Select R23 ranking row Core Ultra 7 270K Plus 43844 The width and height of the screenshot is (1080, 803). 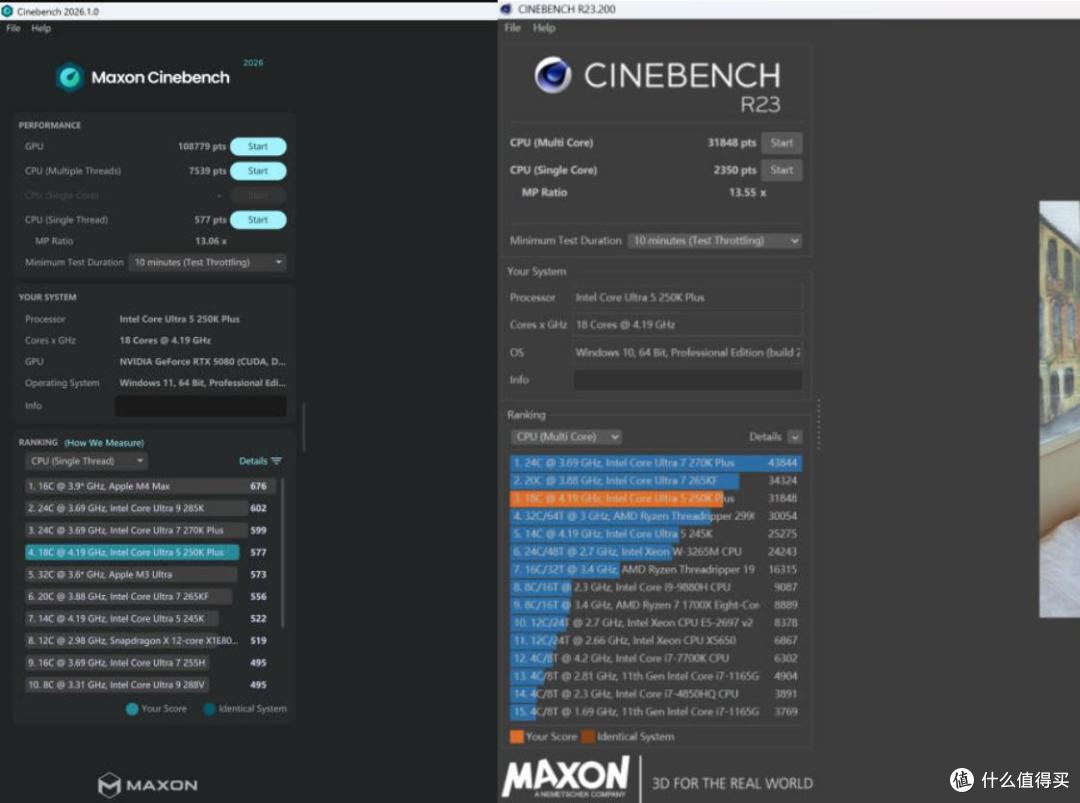(x=656, y=463)
